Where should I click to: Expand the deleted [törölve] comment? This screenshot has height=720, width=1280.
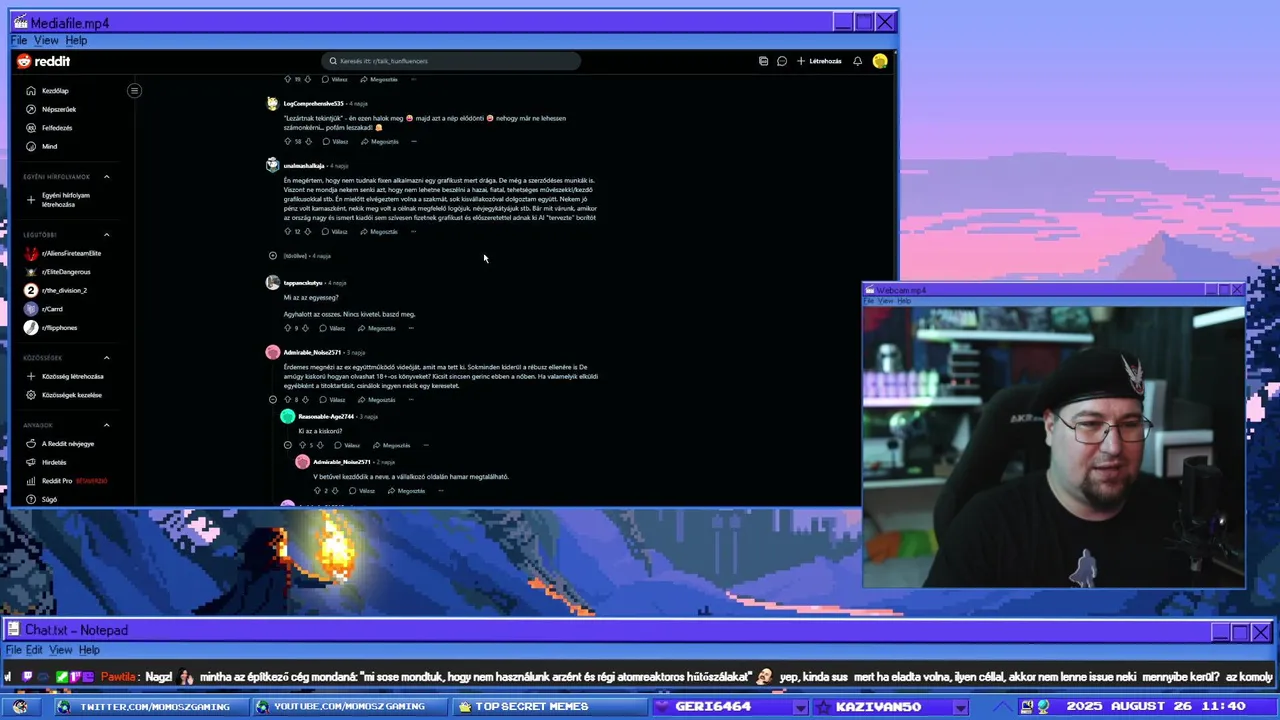273,255
